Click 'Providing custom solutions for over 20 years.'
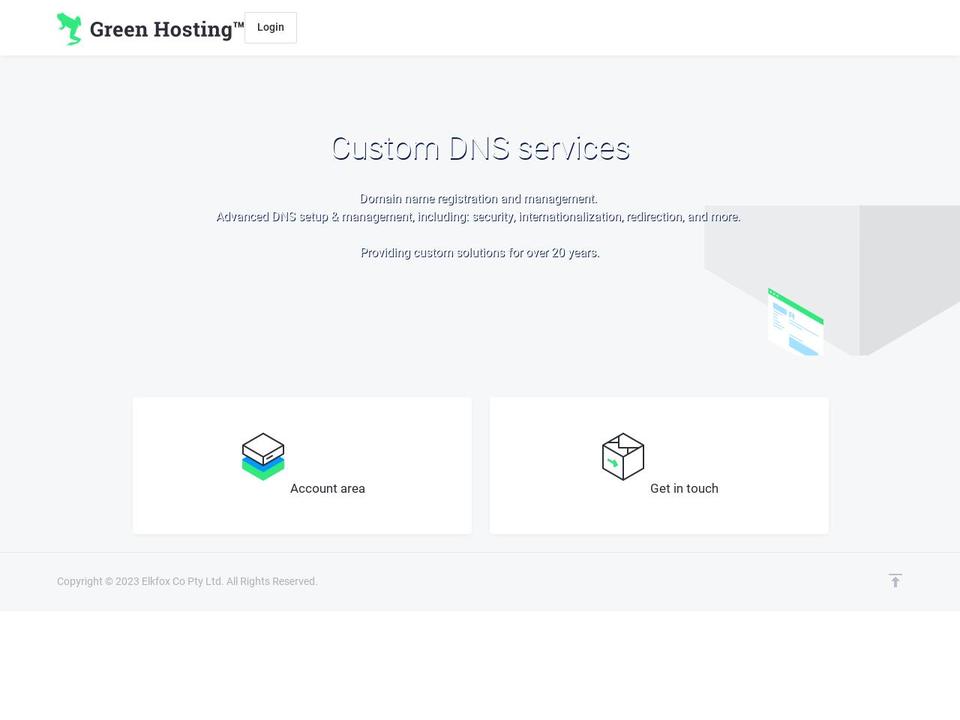Screen dimensions: 960x720 480,253
